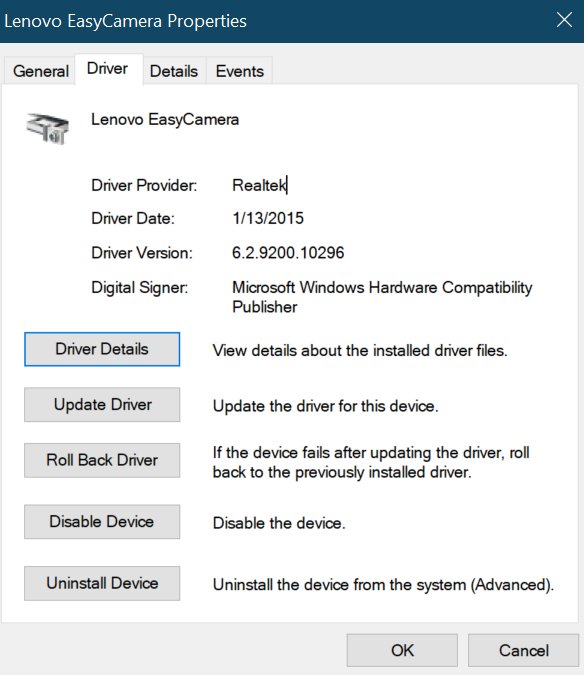Click the dialog title bar text

125,21
